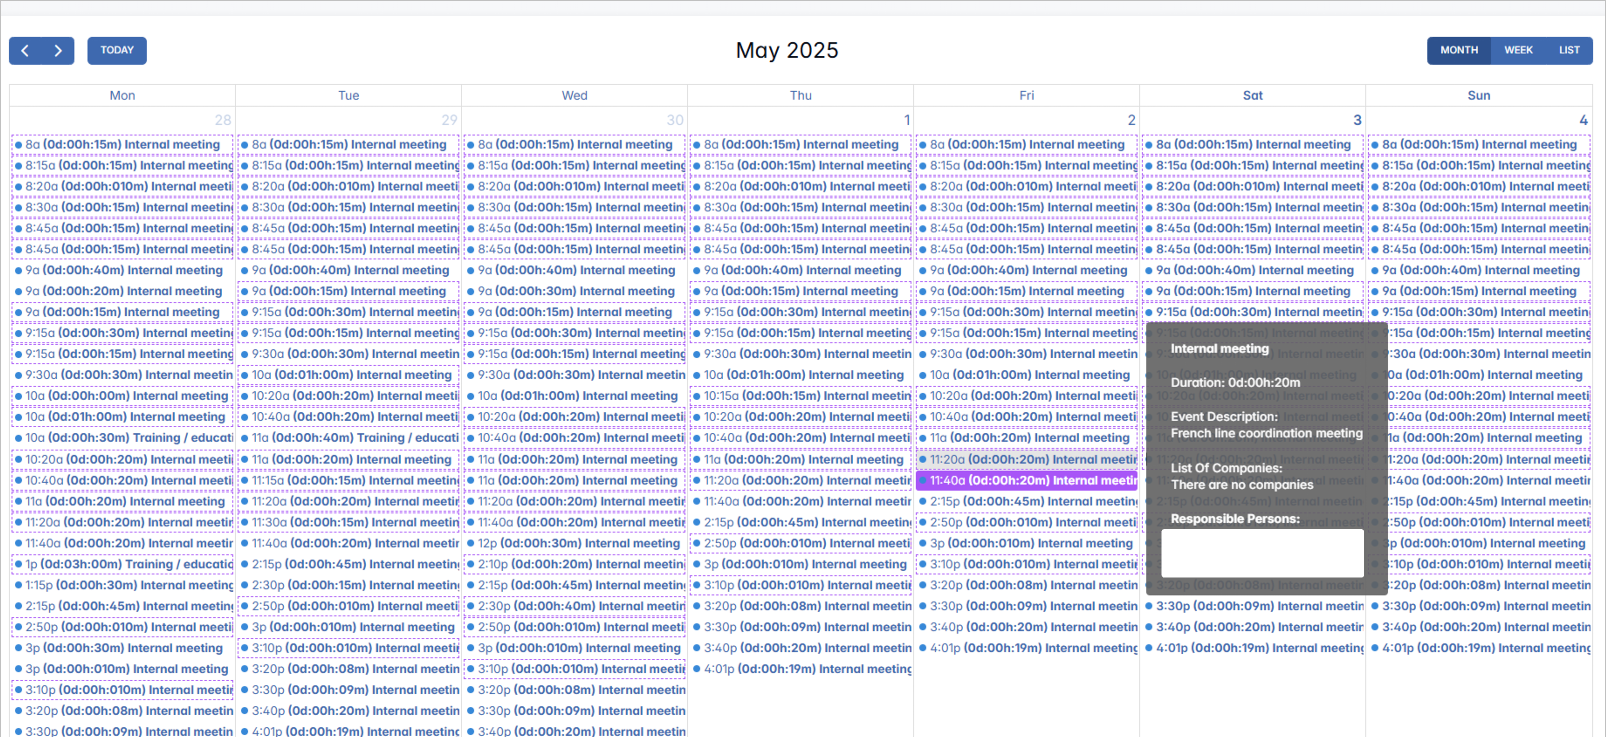Screen dimensions: 1606x737
Task: Go to next month with right arrow
Action: [58, 51]
